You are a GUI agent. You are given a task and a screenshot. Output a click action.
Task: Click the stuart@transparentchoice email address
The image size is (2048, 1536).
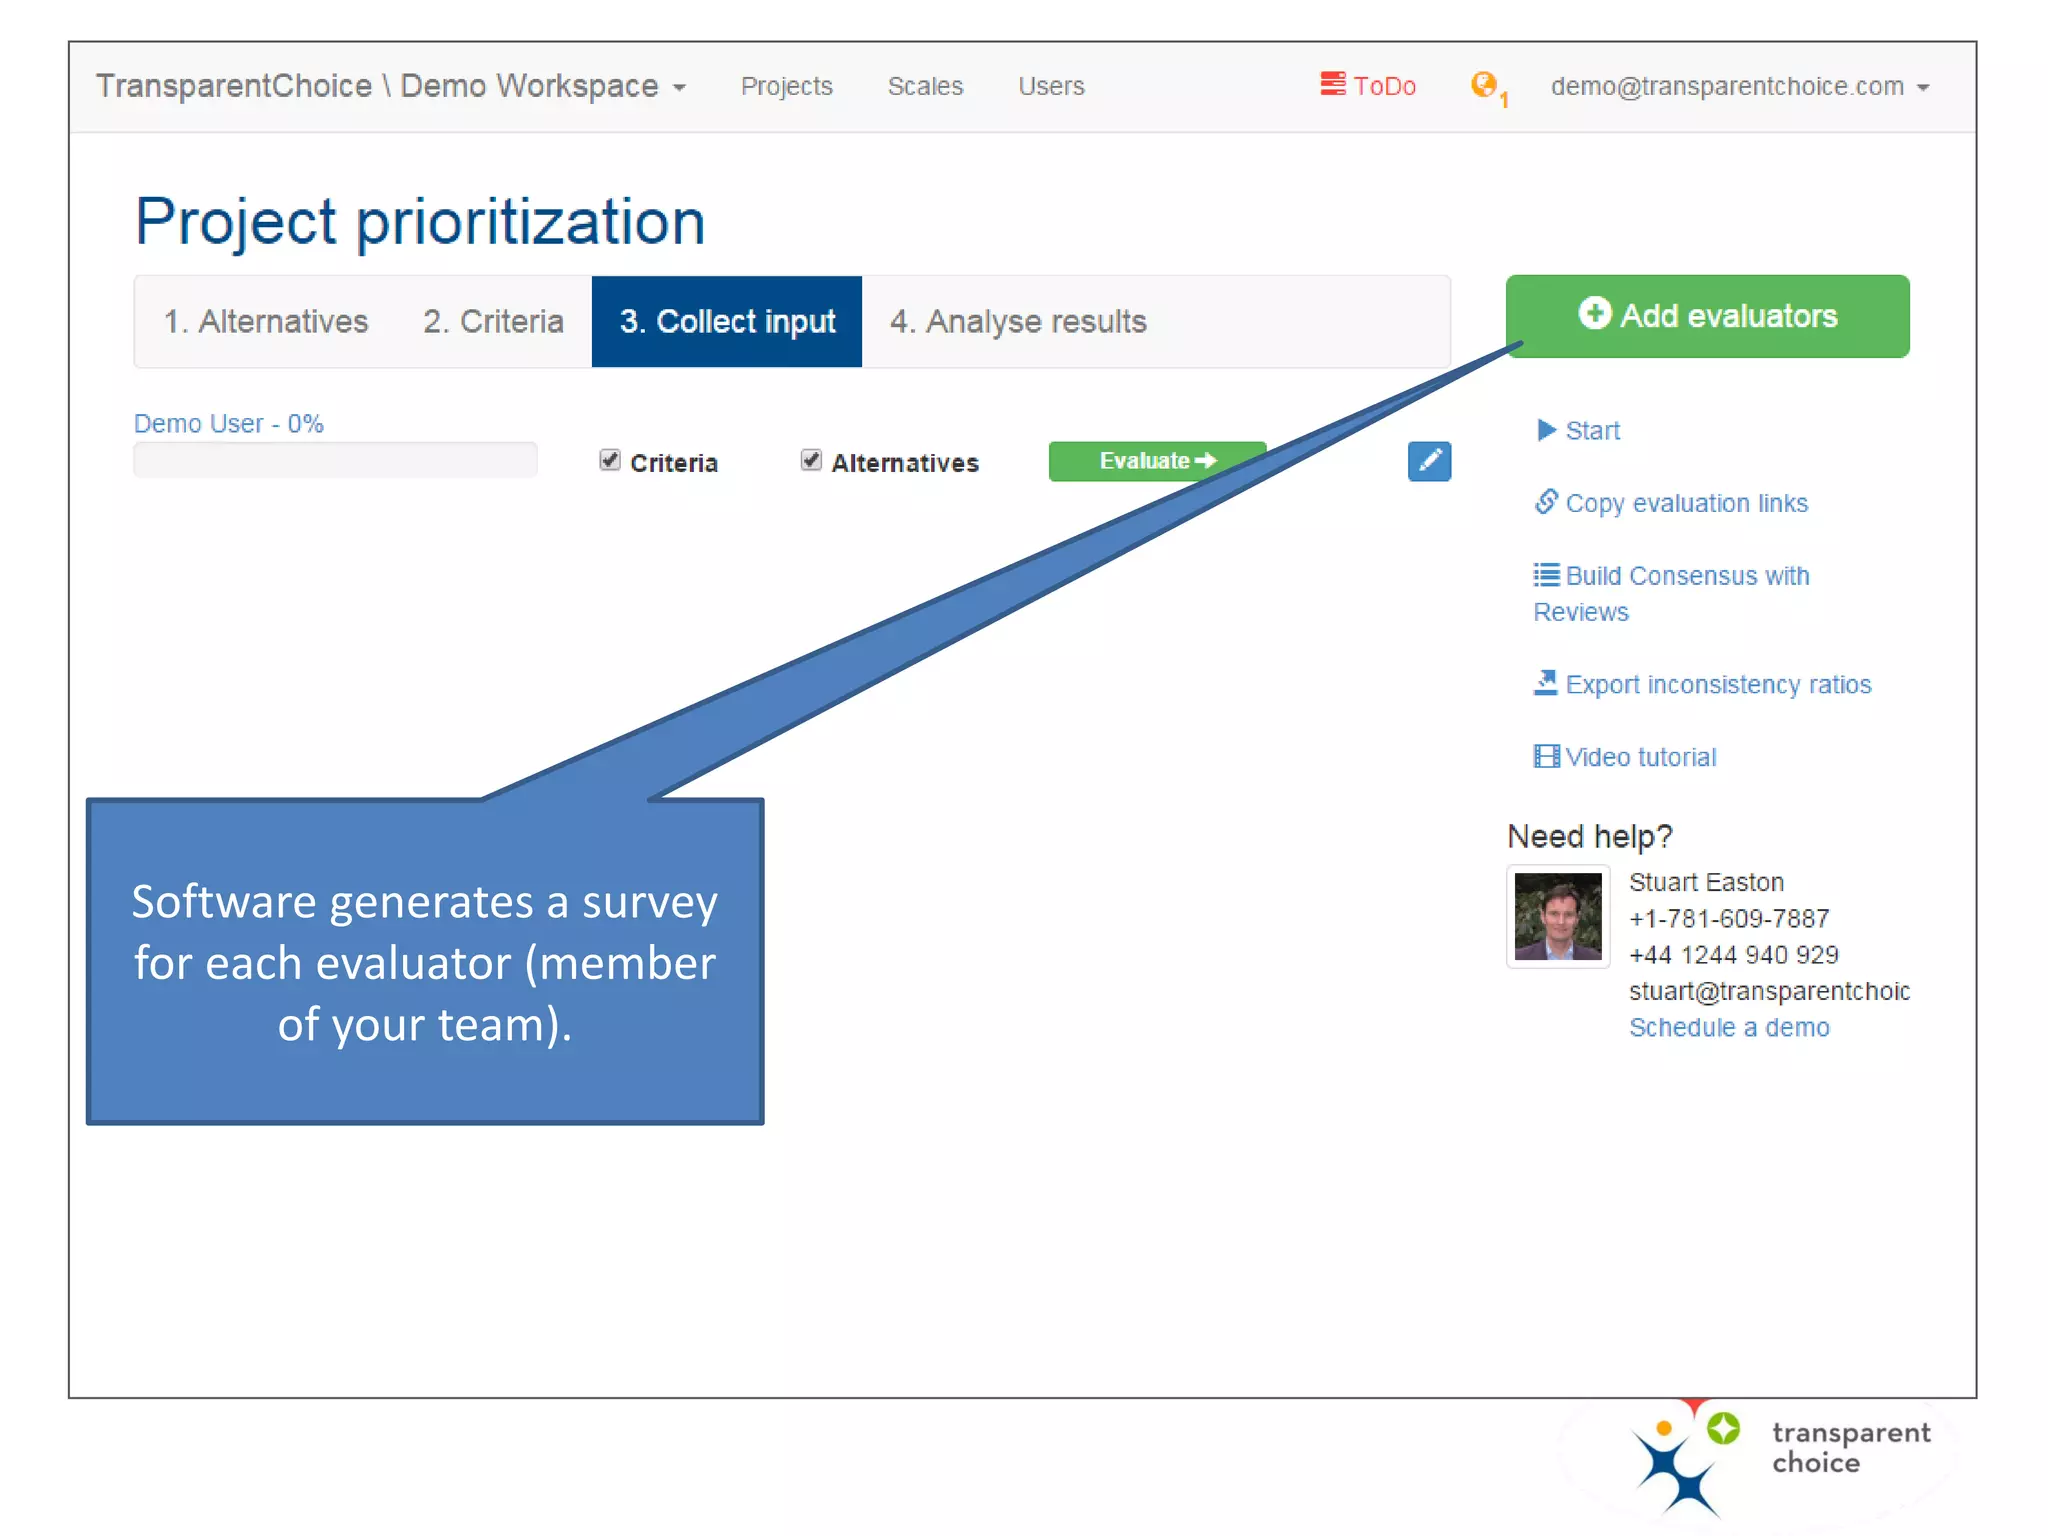pos(1769,991)
